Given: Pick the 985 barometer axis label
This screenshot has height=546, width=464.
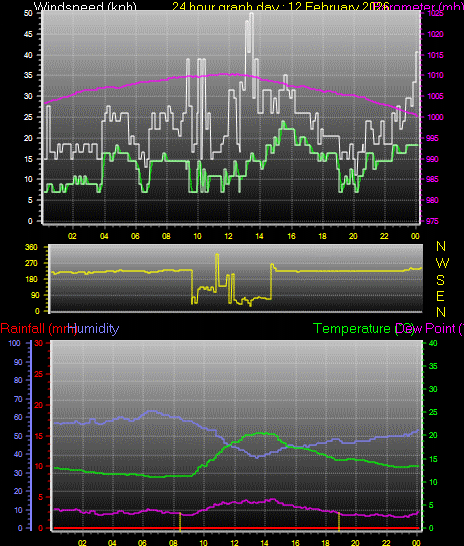Looking at the screenshot, I should [433, 179].
